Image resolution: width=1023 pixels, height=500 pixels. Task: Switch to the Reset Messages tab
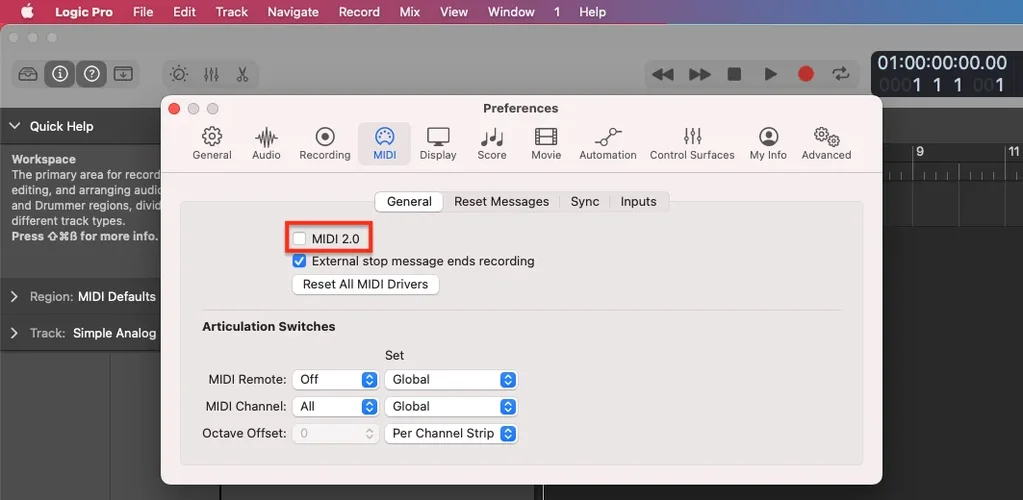click(501, 201)
